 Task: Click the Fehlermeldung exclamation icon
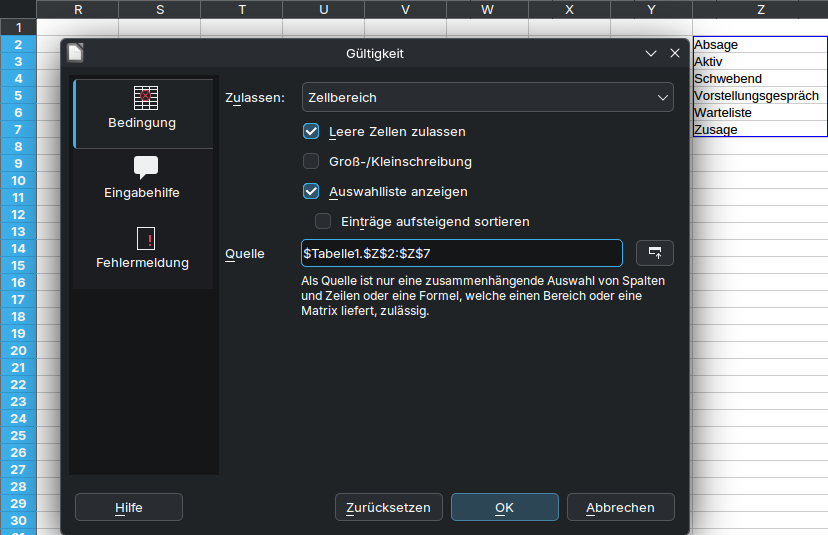[146, 238]
